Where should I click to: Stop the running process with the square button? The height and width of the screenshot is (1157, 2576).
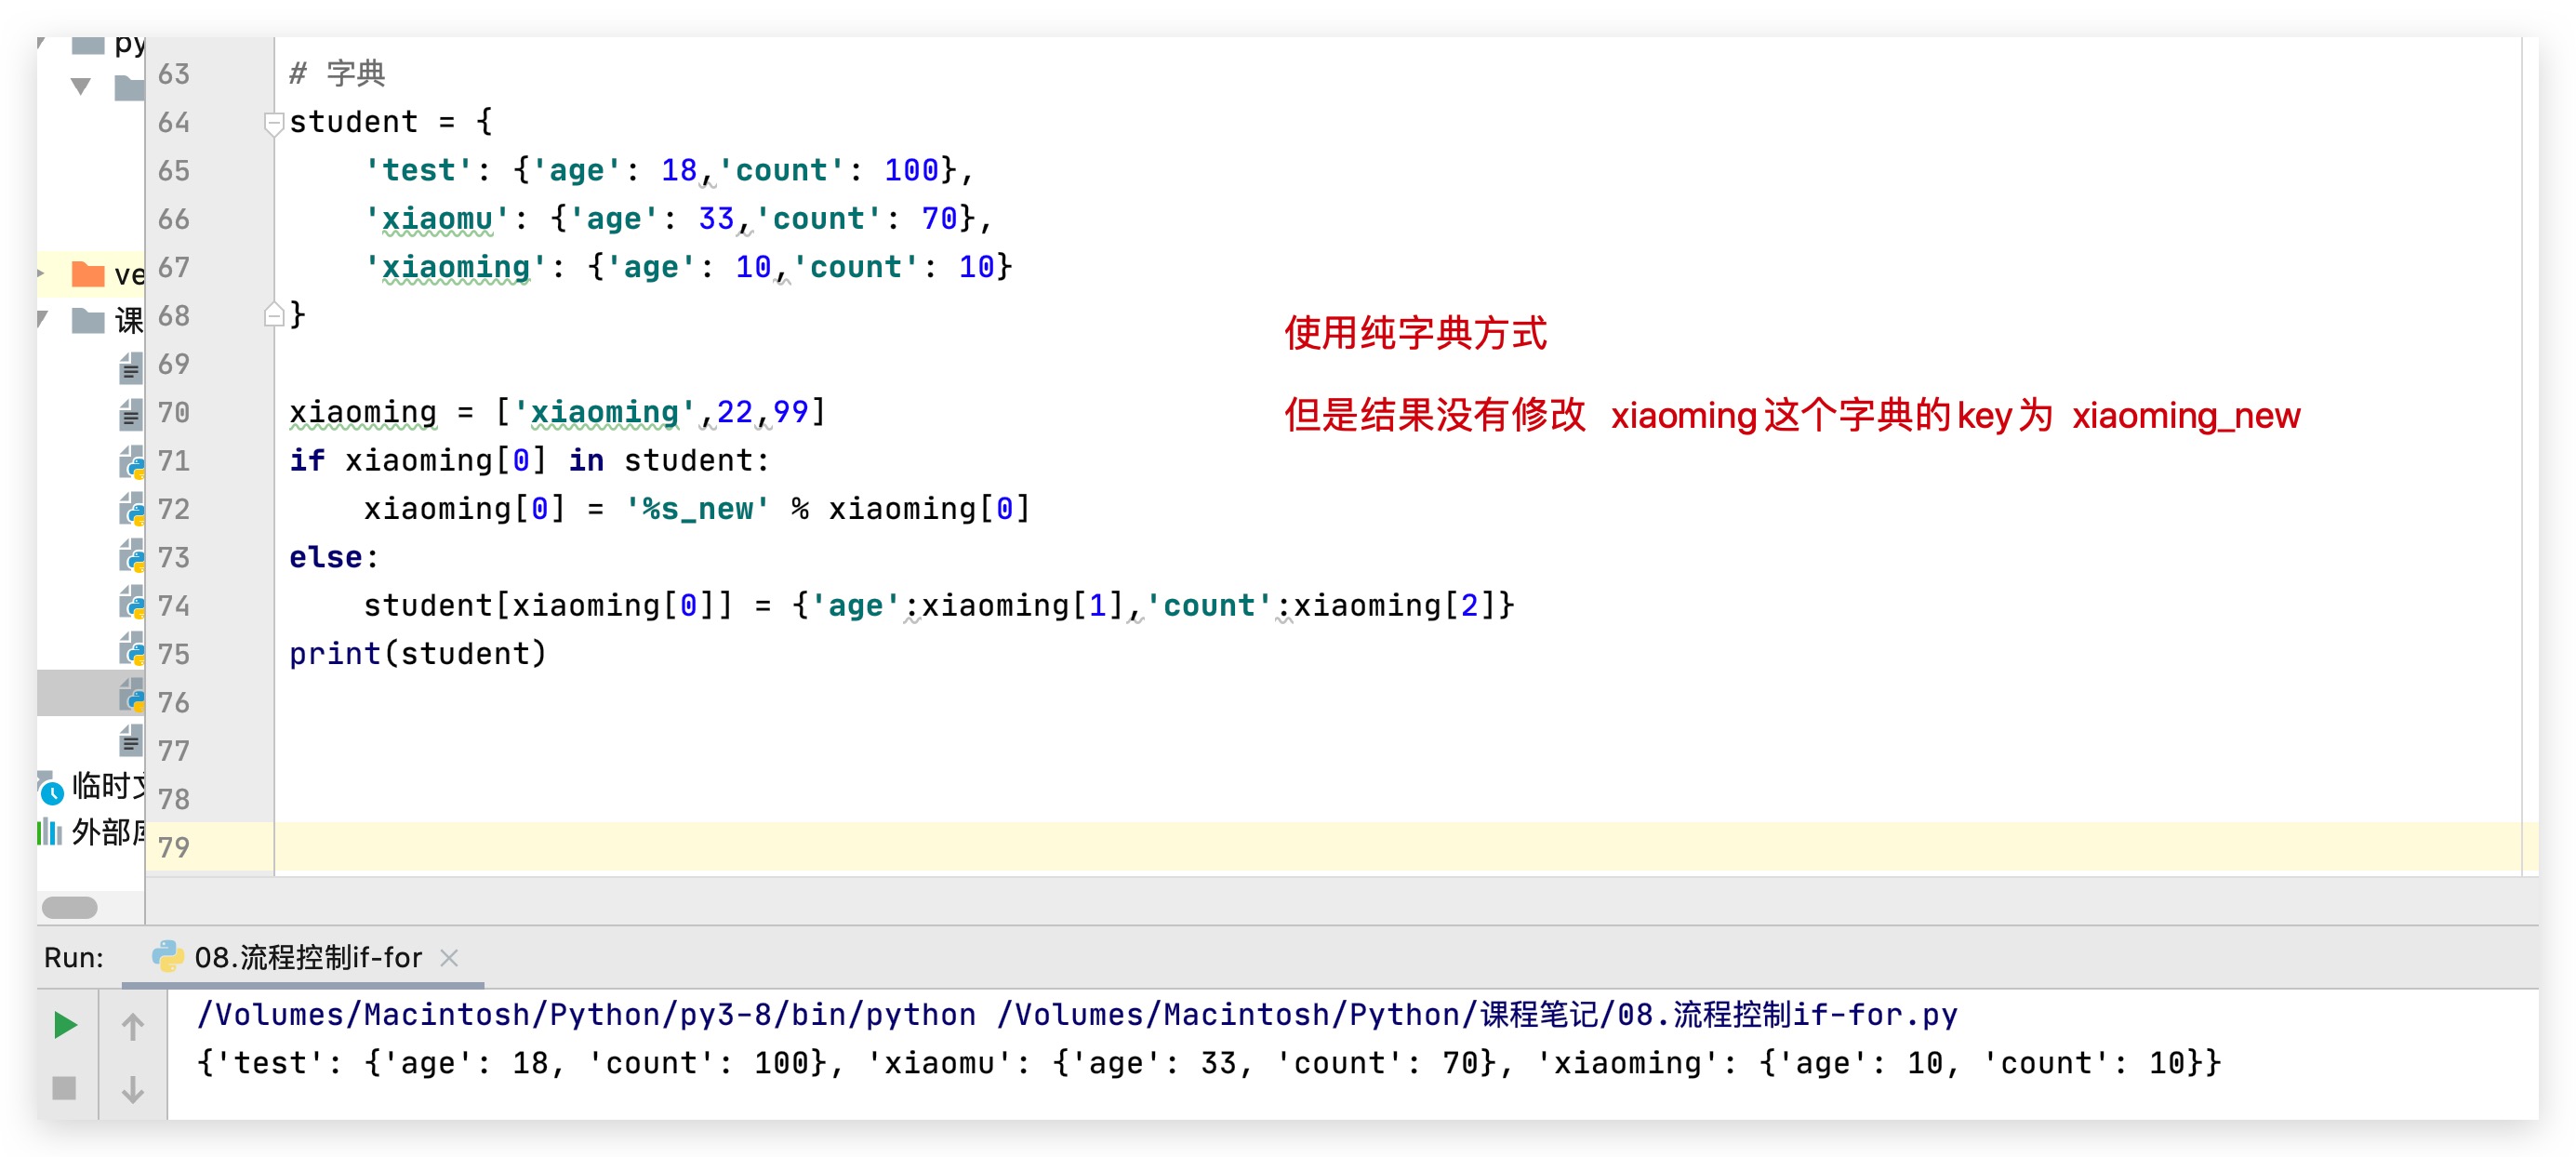click(x=64, y=1087)
